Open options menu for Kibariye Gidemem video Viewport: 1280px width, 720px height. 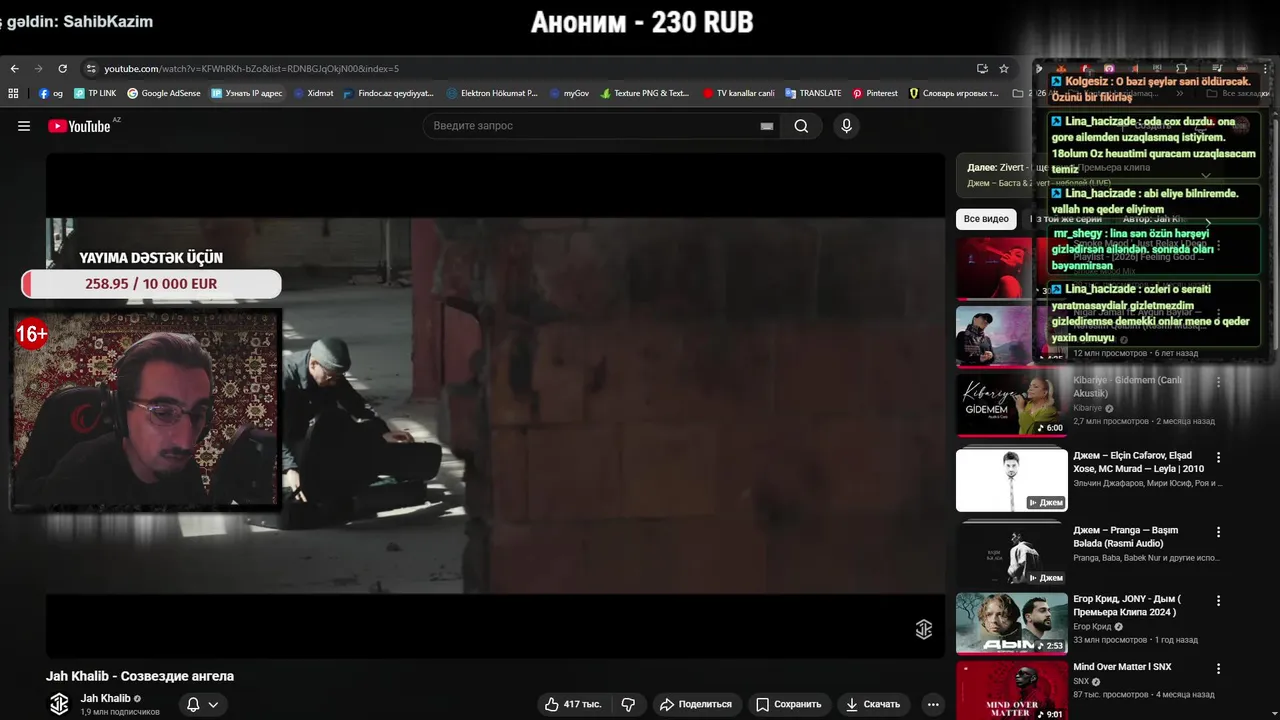[x=1218, y=382]
